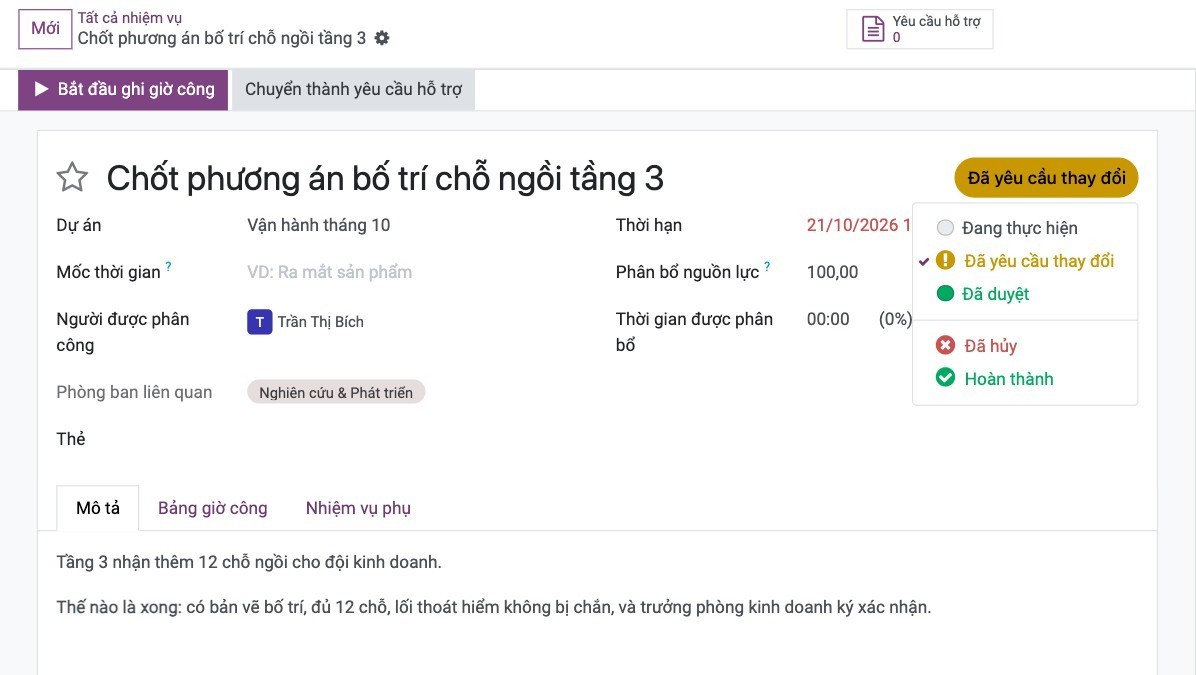Click the description line about 12 chỗ ngồi cho đội kinh doanh
This screenshot has height=675, width=1196.
(x=249, y=562)
